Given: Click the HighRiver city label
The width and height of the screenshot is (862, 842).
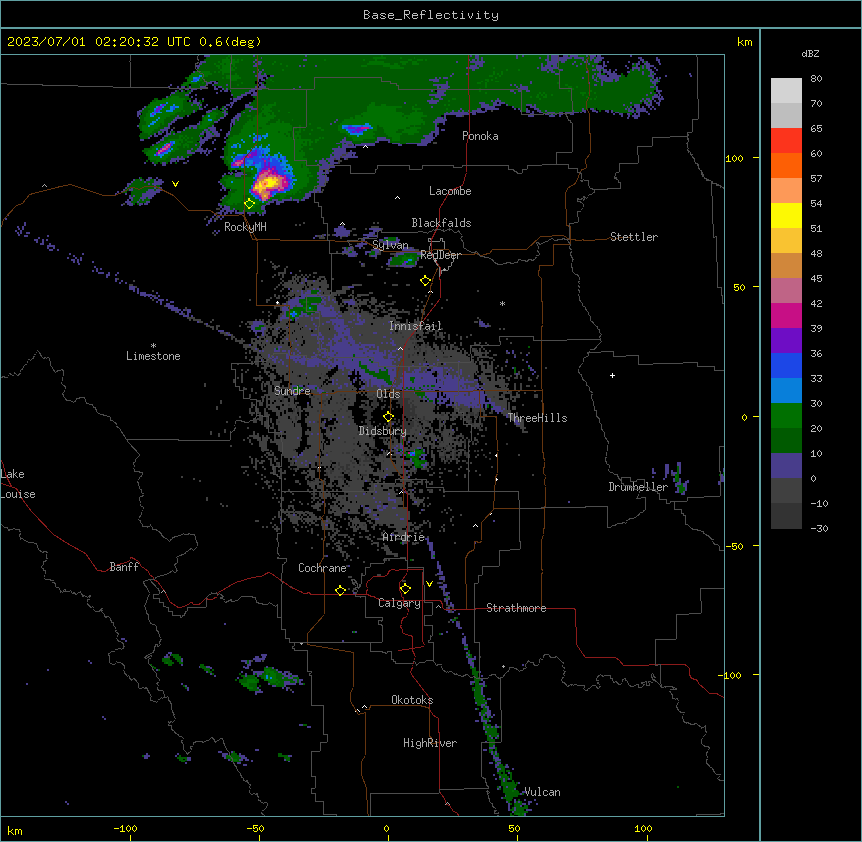Looking at the screenshot, I should pos(430,743).
